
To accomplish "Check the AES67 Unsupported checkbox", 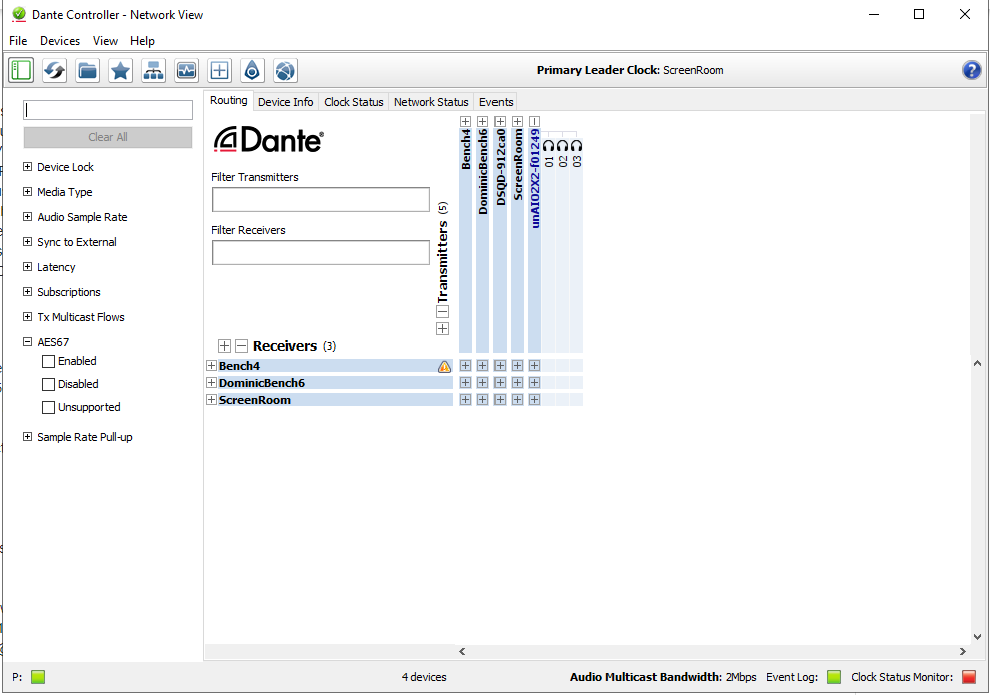I will [48, 408].
